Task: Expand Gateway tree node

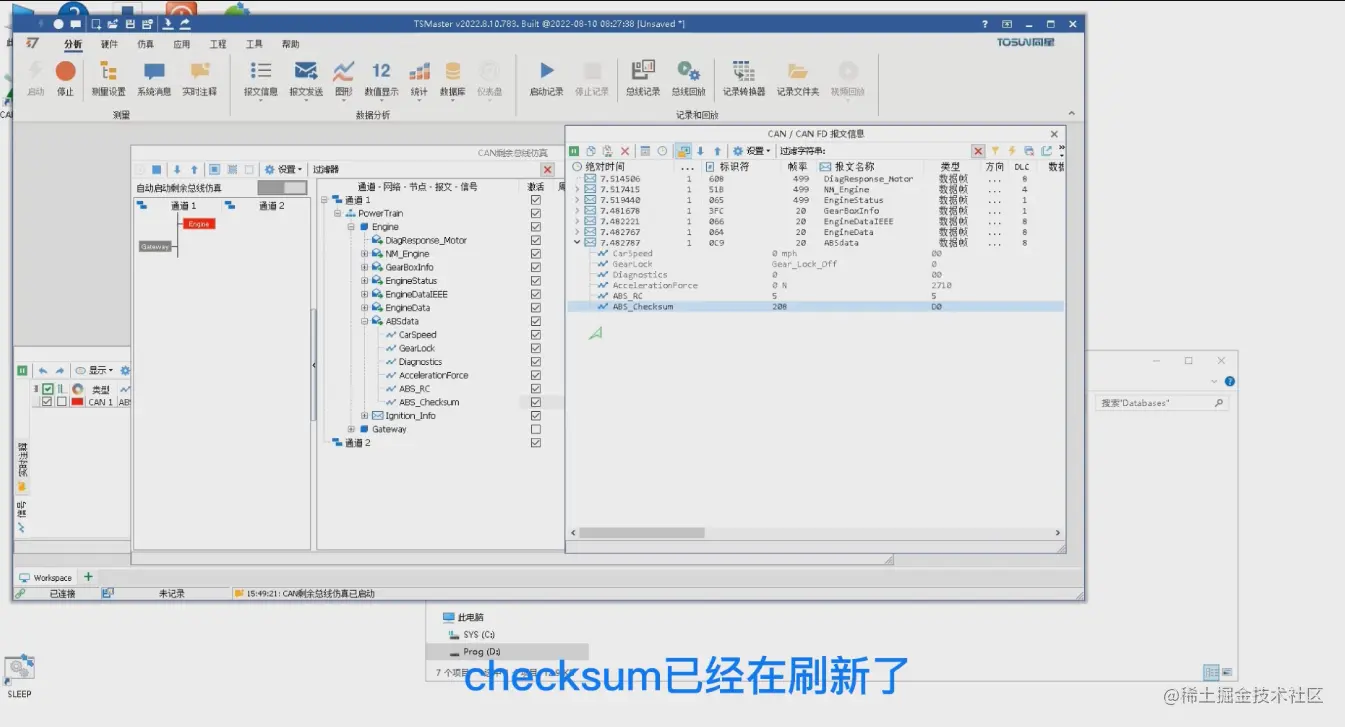Action: pos(351,429)
